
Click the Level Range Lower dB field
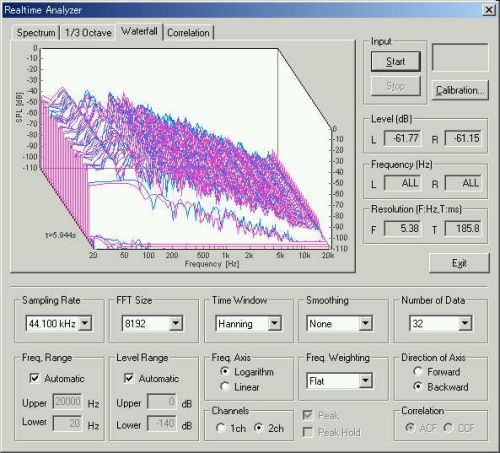[x=162, y=423]
